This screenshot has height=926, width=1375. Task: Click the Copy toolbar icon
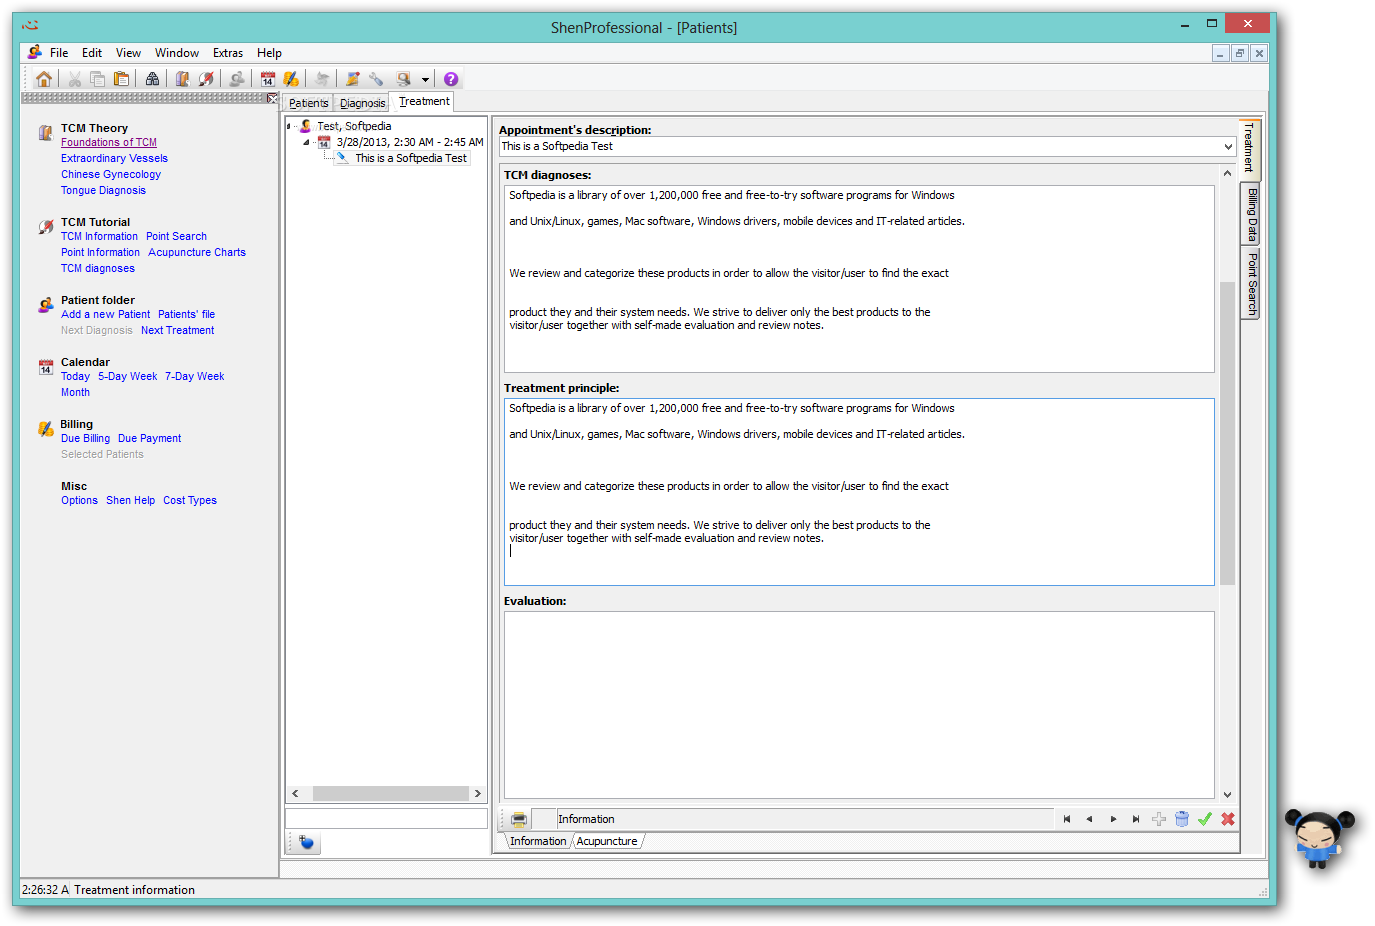click(98, 79)
